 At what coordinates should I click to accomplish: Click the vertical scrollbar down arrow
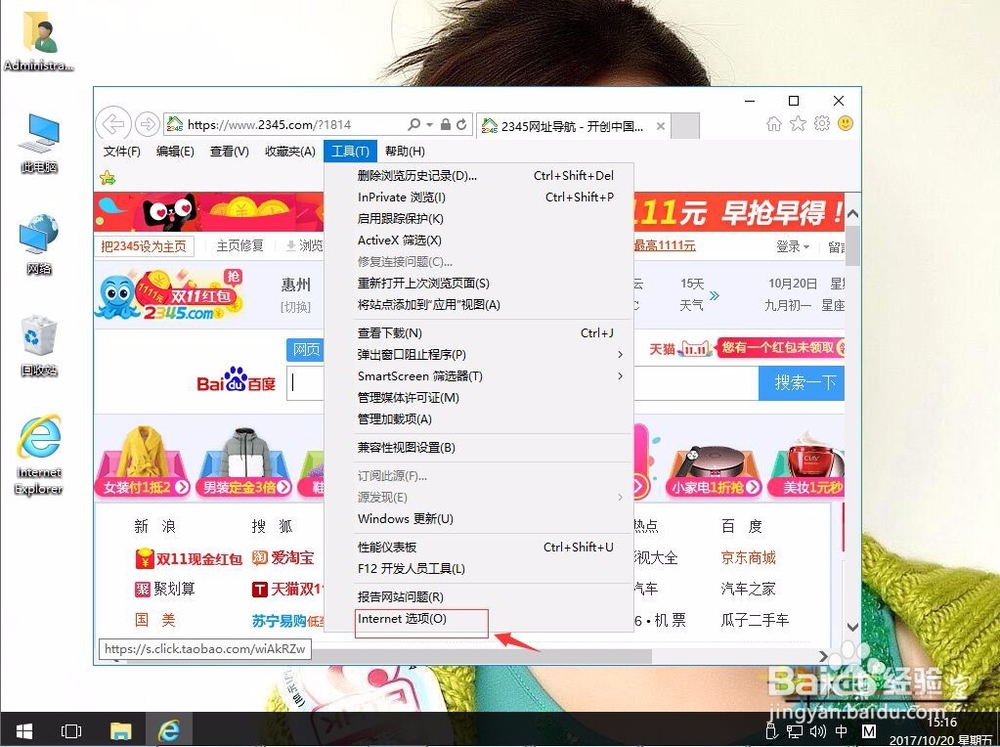pos(853,627)
